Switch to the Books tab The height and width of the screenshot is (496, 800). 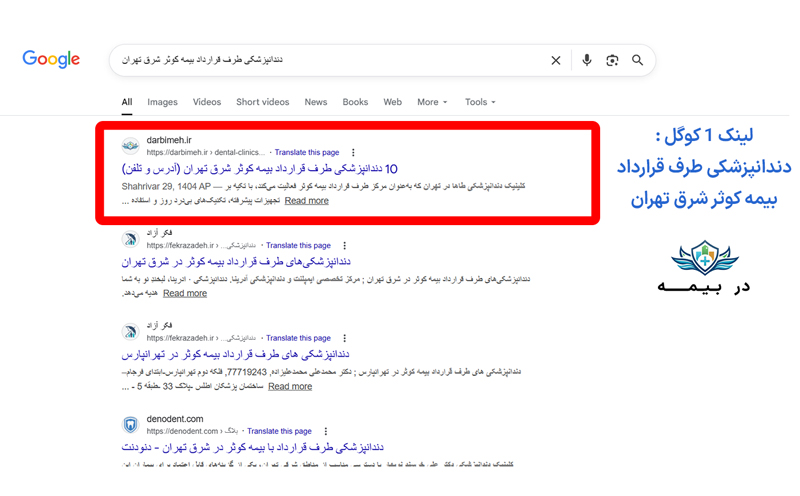coord(355,102)
